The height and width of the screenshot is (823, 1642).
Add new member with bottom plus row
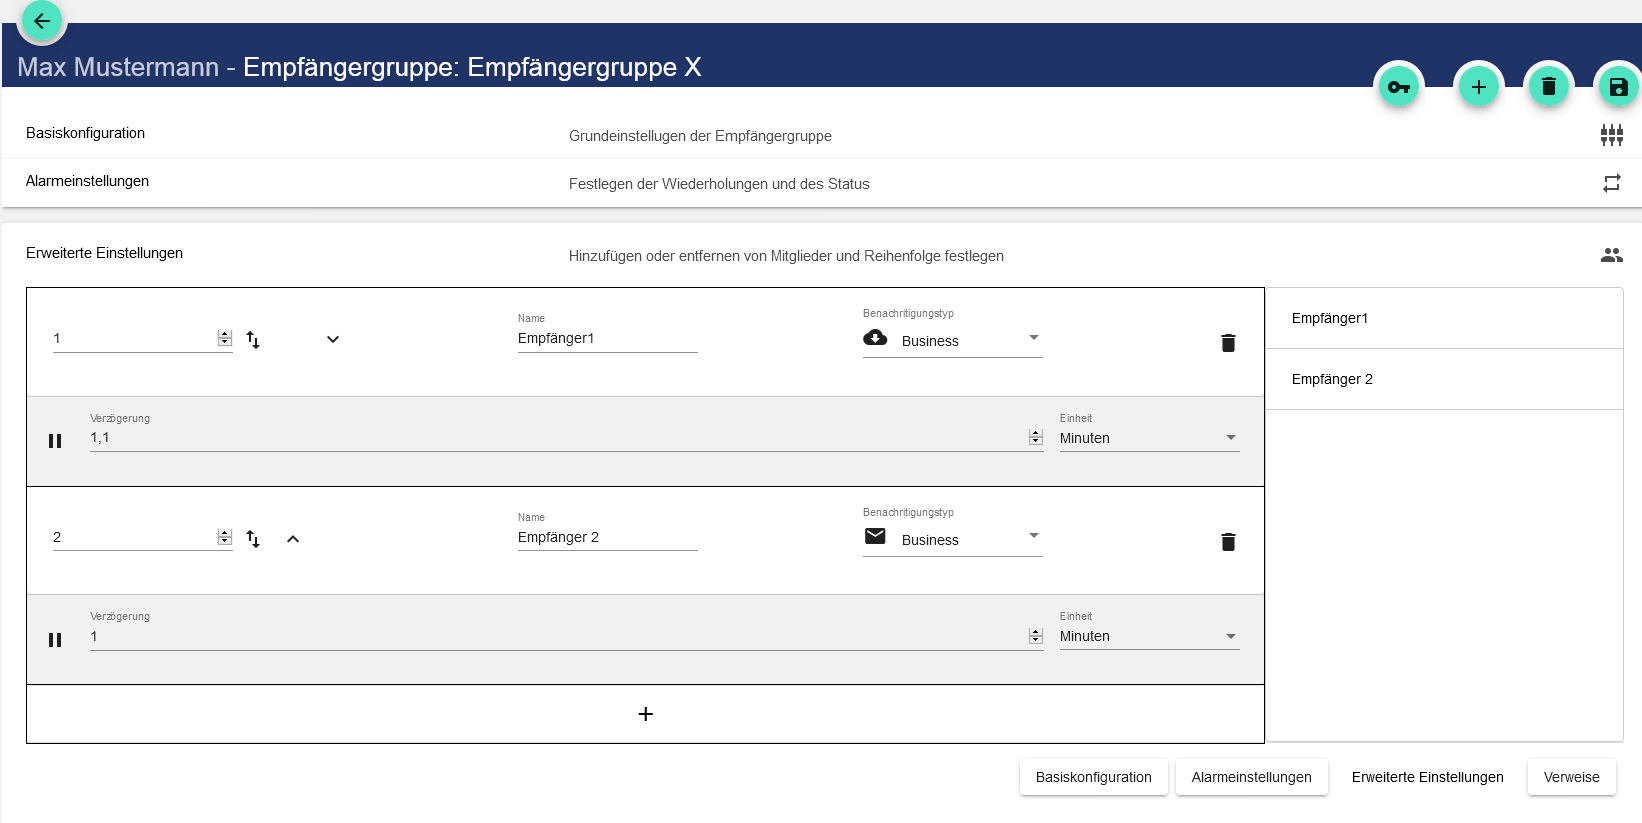pos(645,714)
